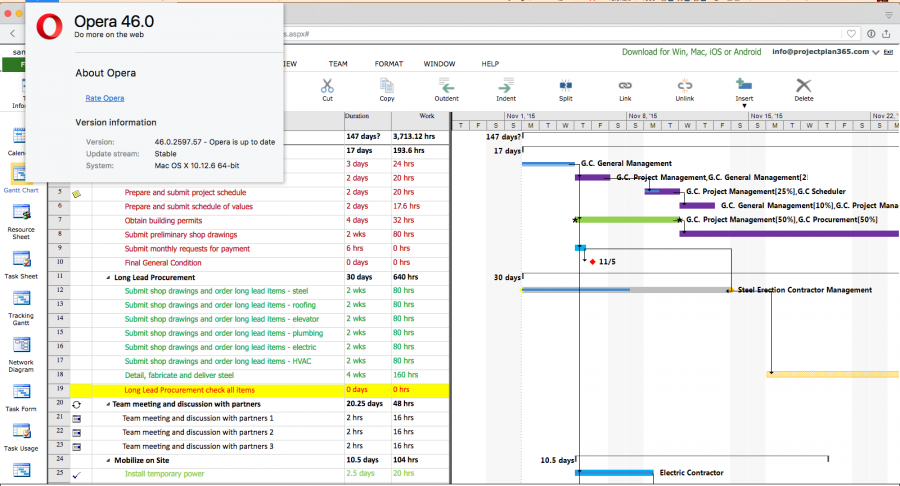
Task: Select task Submit preliminary shop drawings
Action: tap(180, 235)
